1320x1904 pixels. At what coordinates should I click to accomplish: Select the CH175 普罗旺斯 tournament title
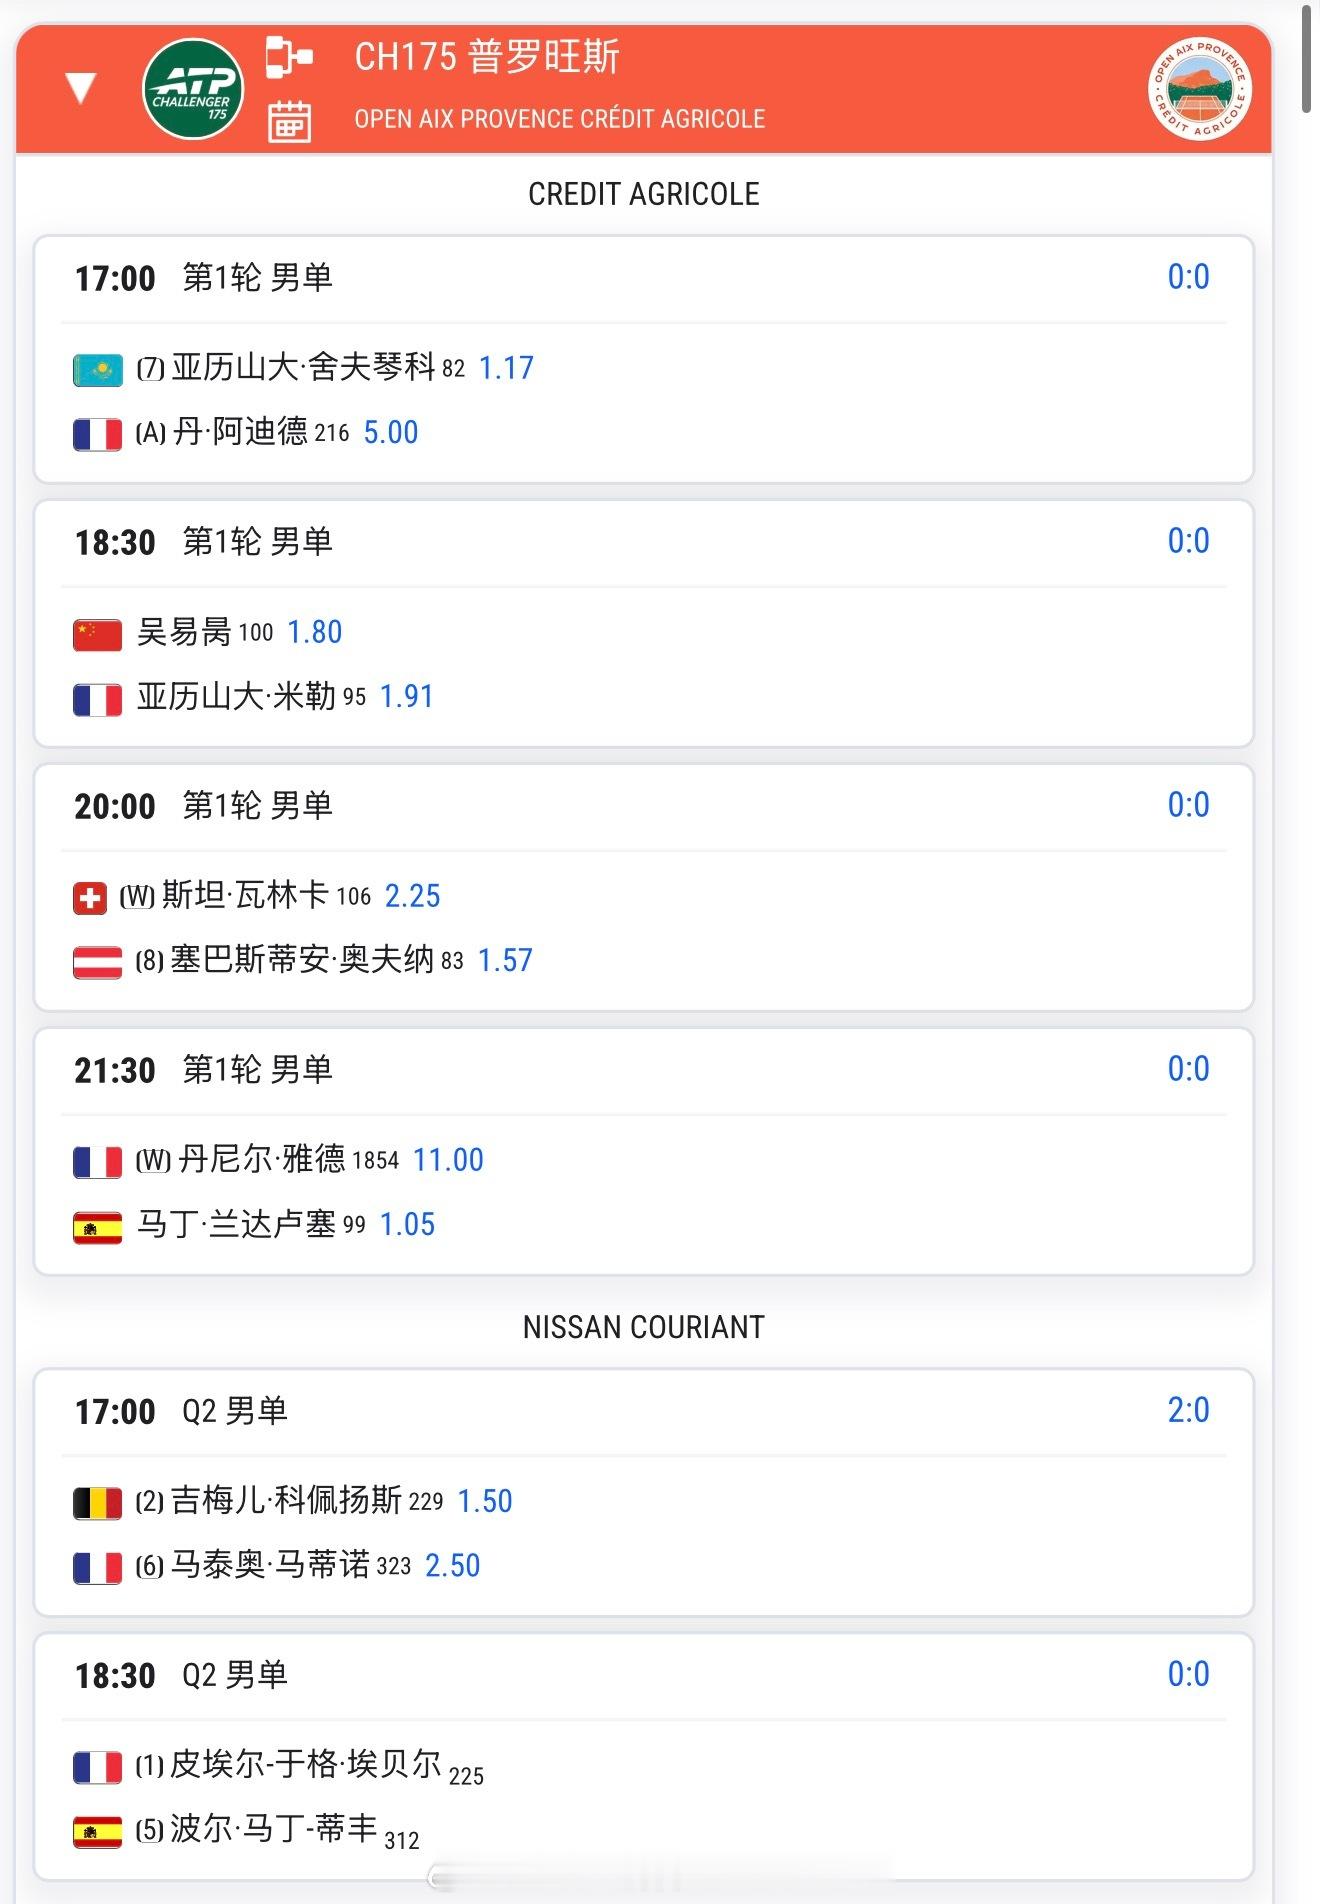point(487,57)
